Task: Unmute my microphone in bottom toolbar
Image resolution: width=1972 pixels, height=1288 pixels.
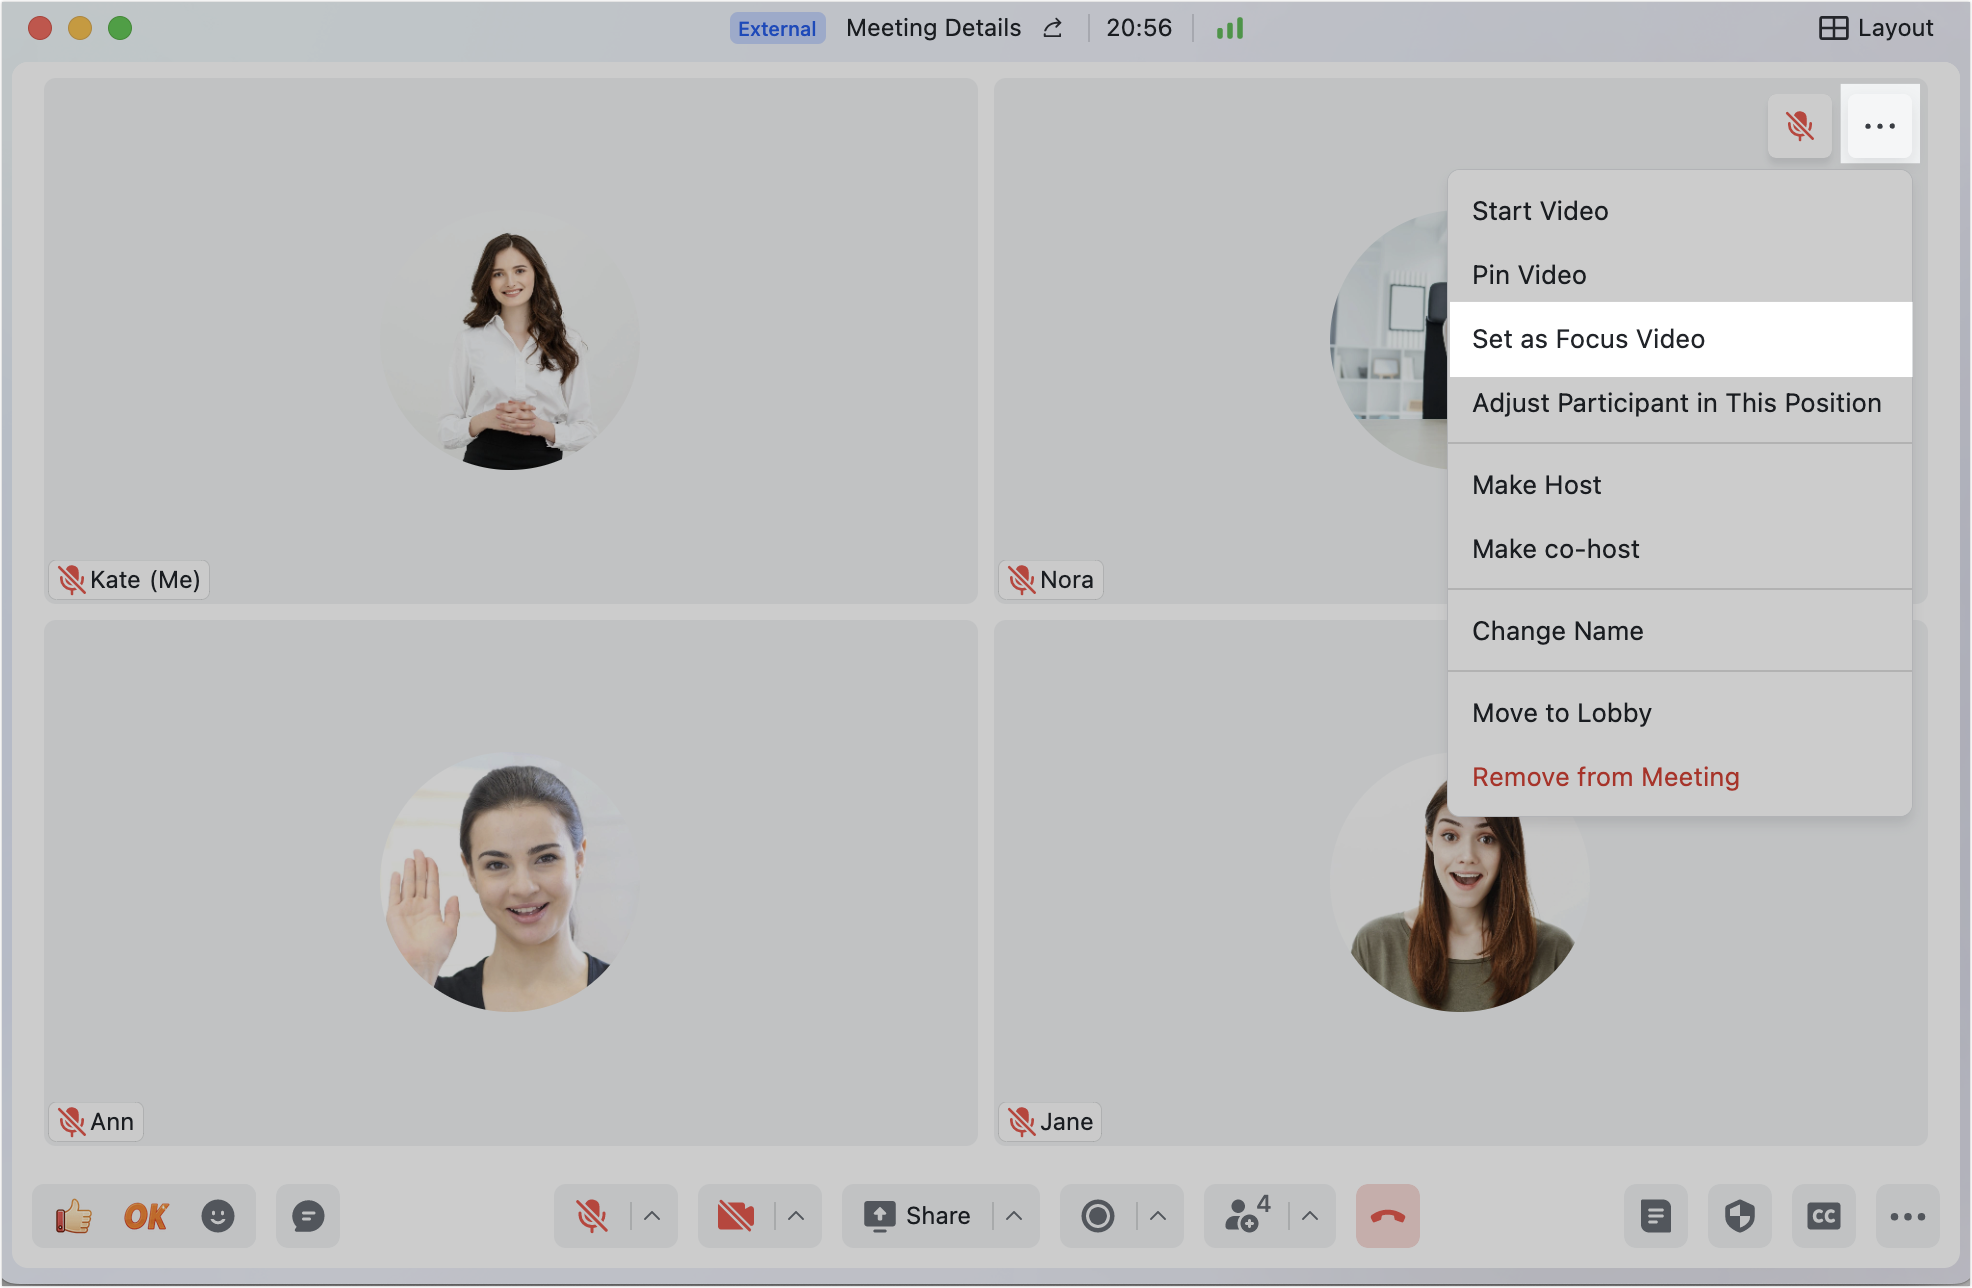Action: [592, 1216]
